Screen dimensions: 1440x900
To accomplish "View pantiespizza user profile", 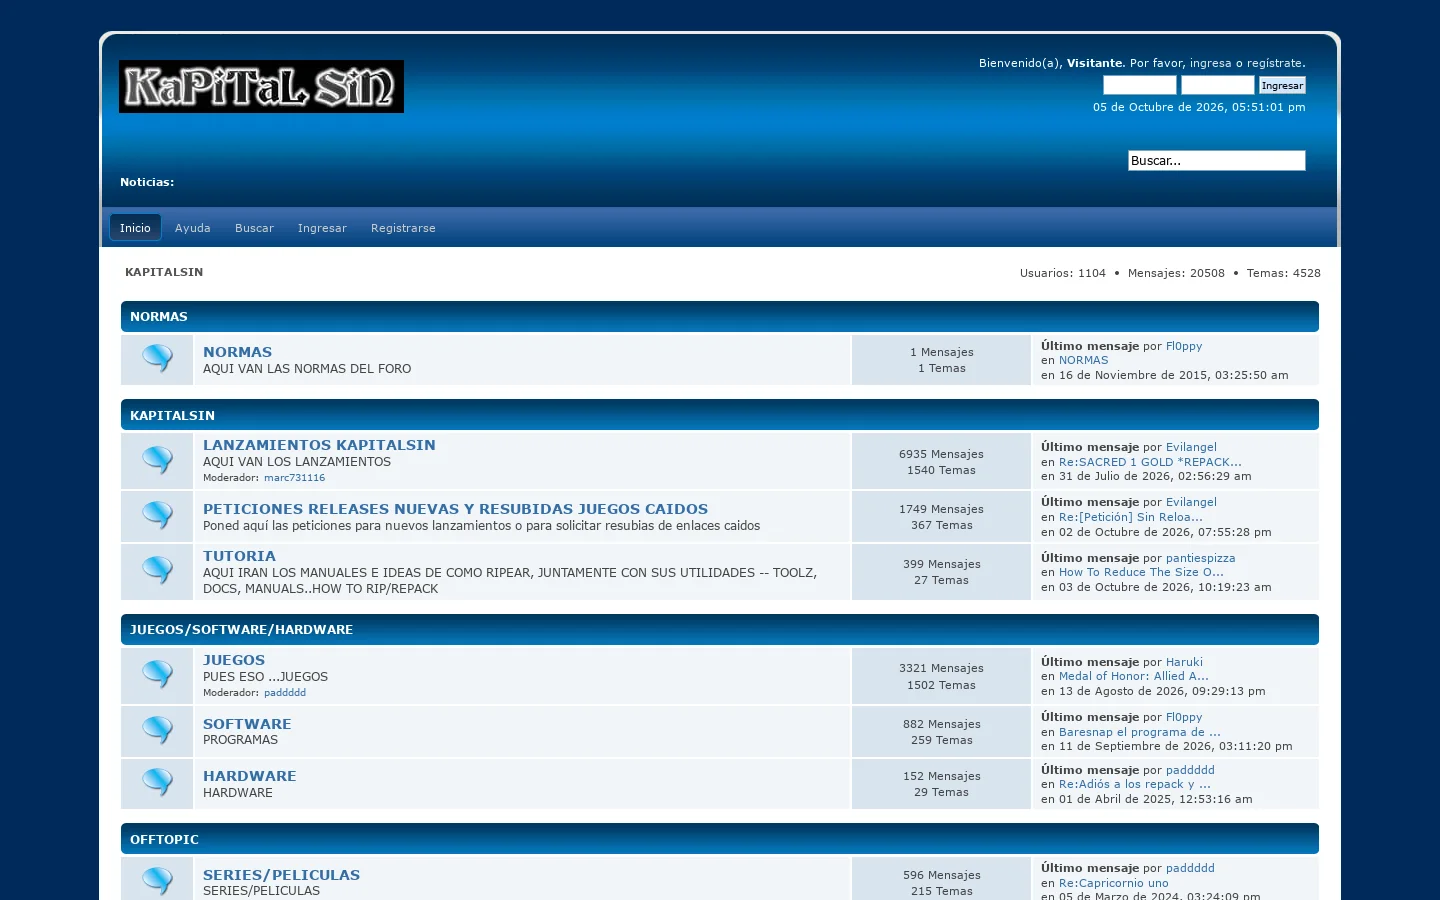I will coord(1200,558).
